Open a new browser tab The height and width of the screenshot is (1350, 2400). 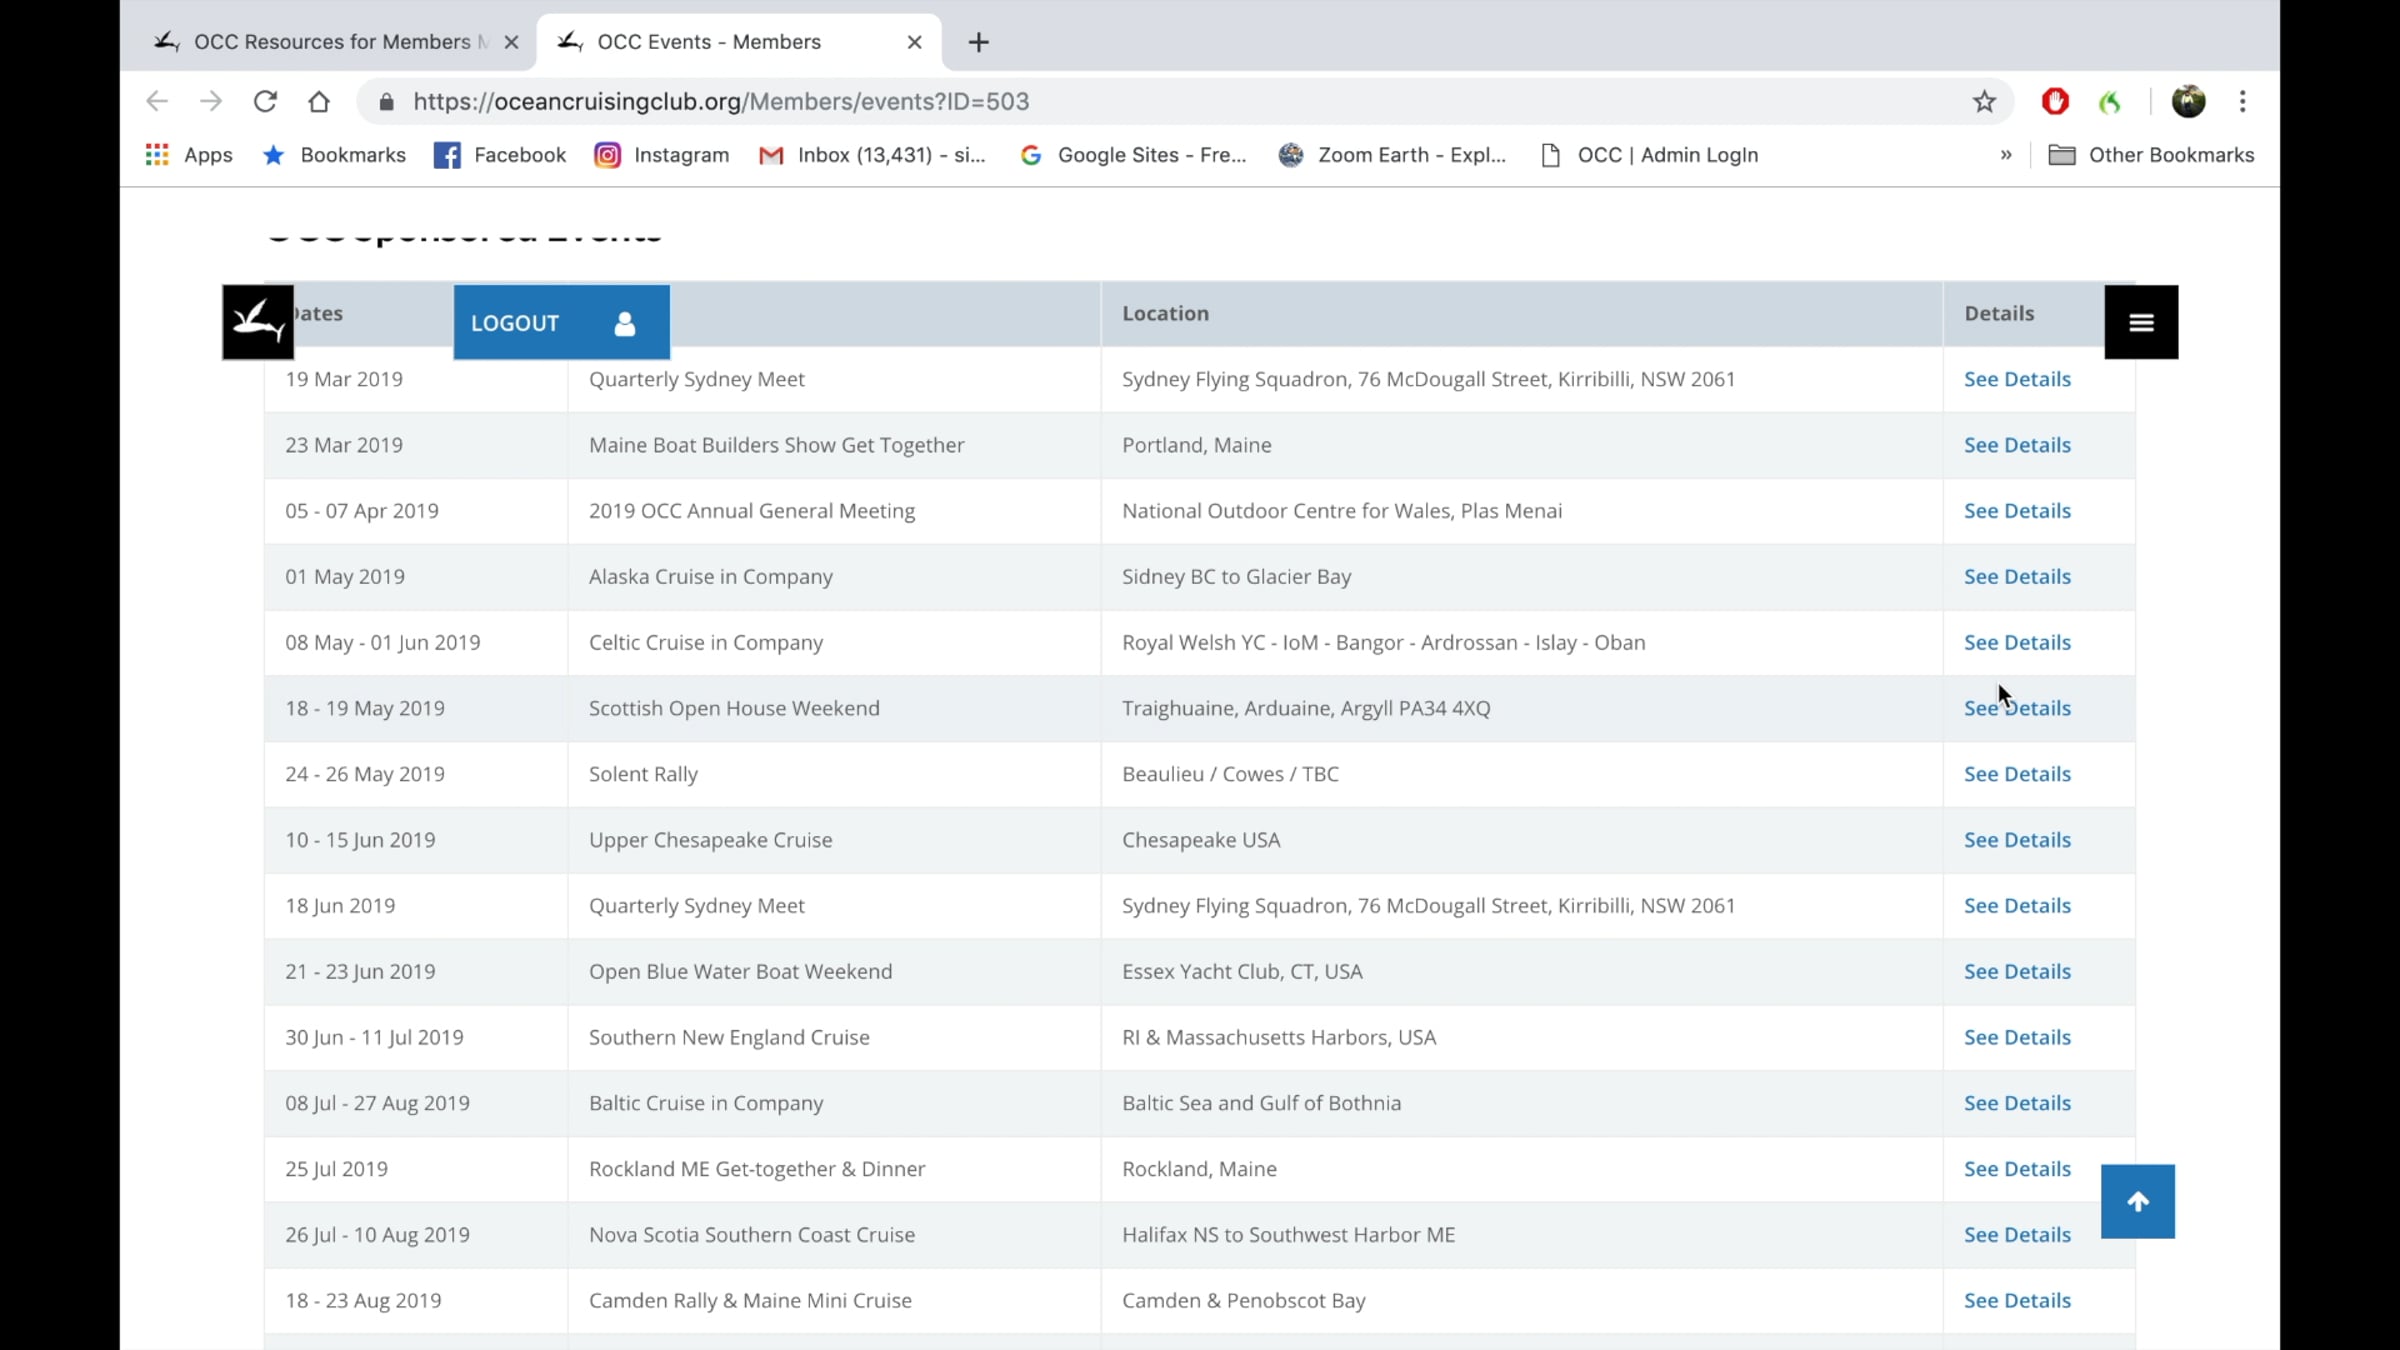[x=979, y=42]
